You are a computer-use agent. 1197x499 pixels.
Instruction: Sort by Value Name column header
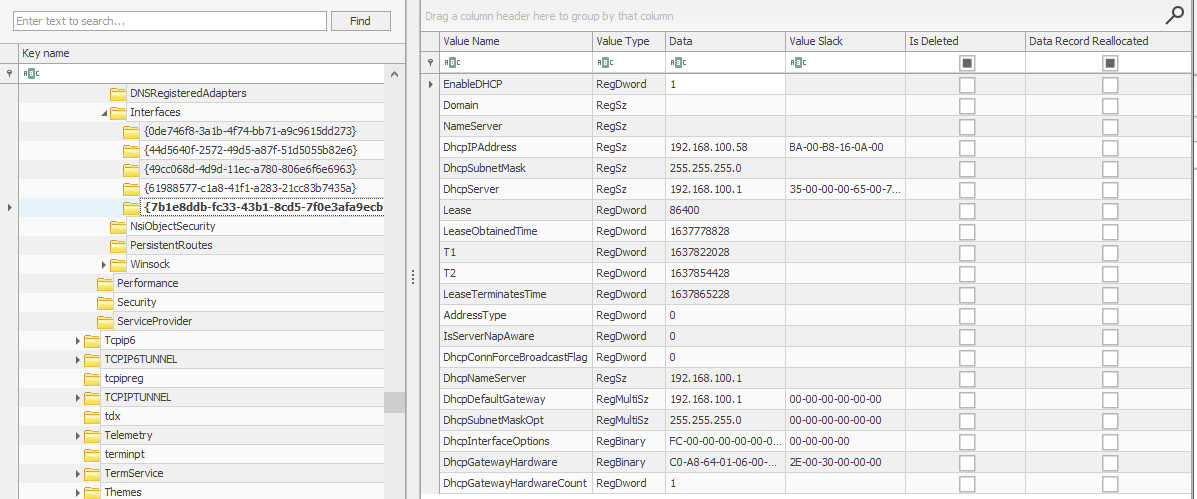(x=515, y=41)
